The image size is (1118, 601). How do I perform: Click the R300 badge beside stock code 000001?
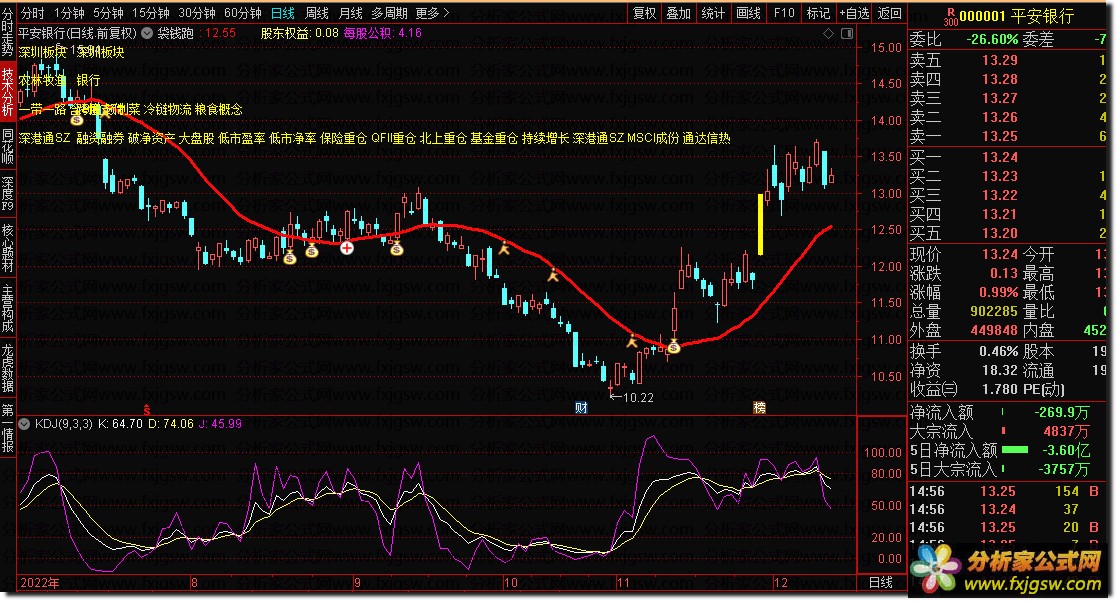(x=951, y=17)
